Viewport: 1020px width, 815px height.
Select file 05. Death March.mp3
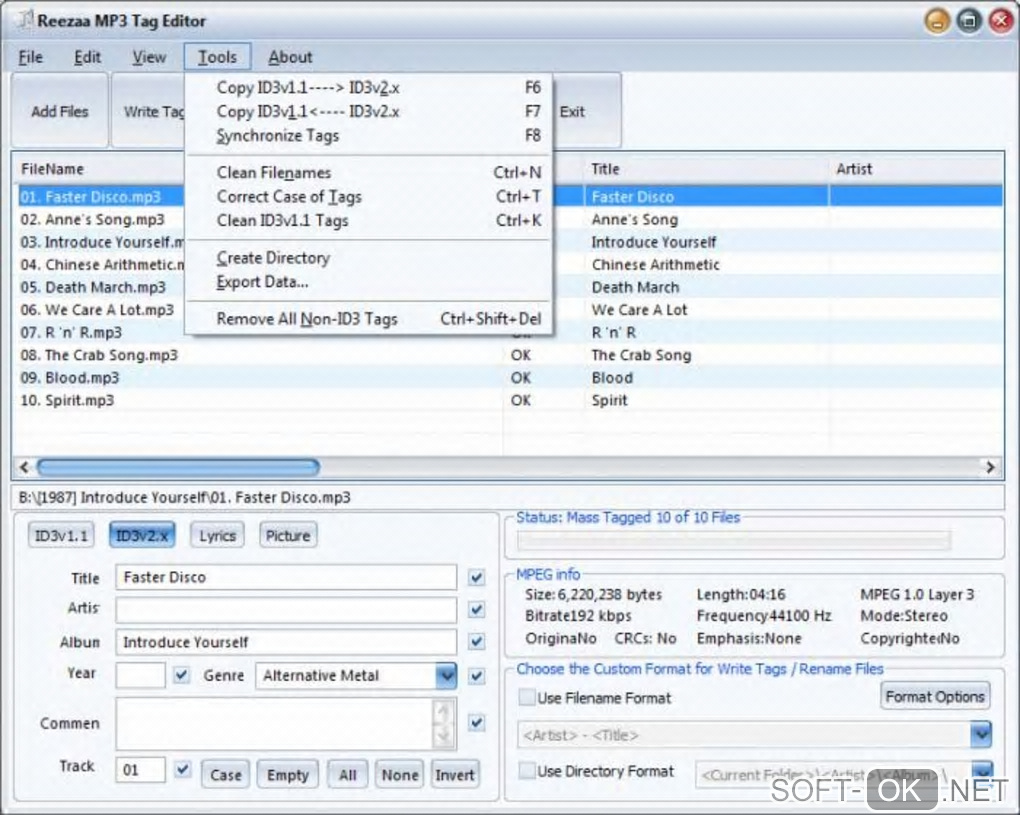93,287
